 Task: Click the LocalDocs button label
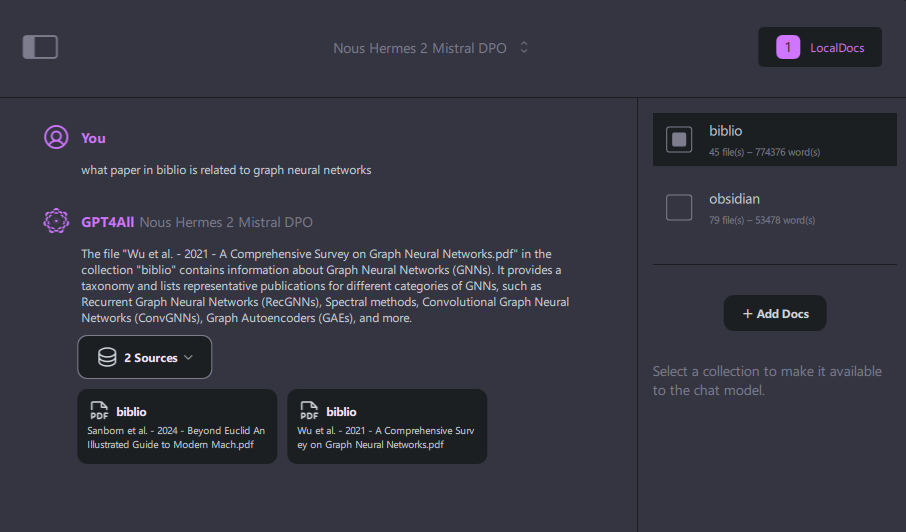point(837,48)
